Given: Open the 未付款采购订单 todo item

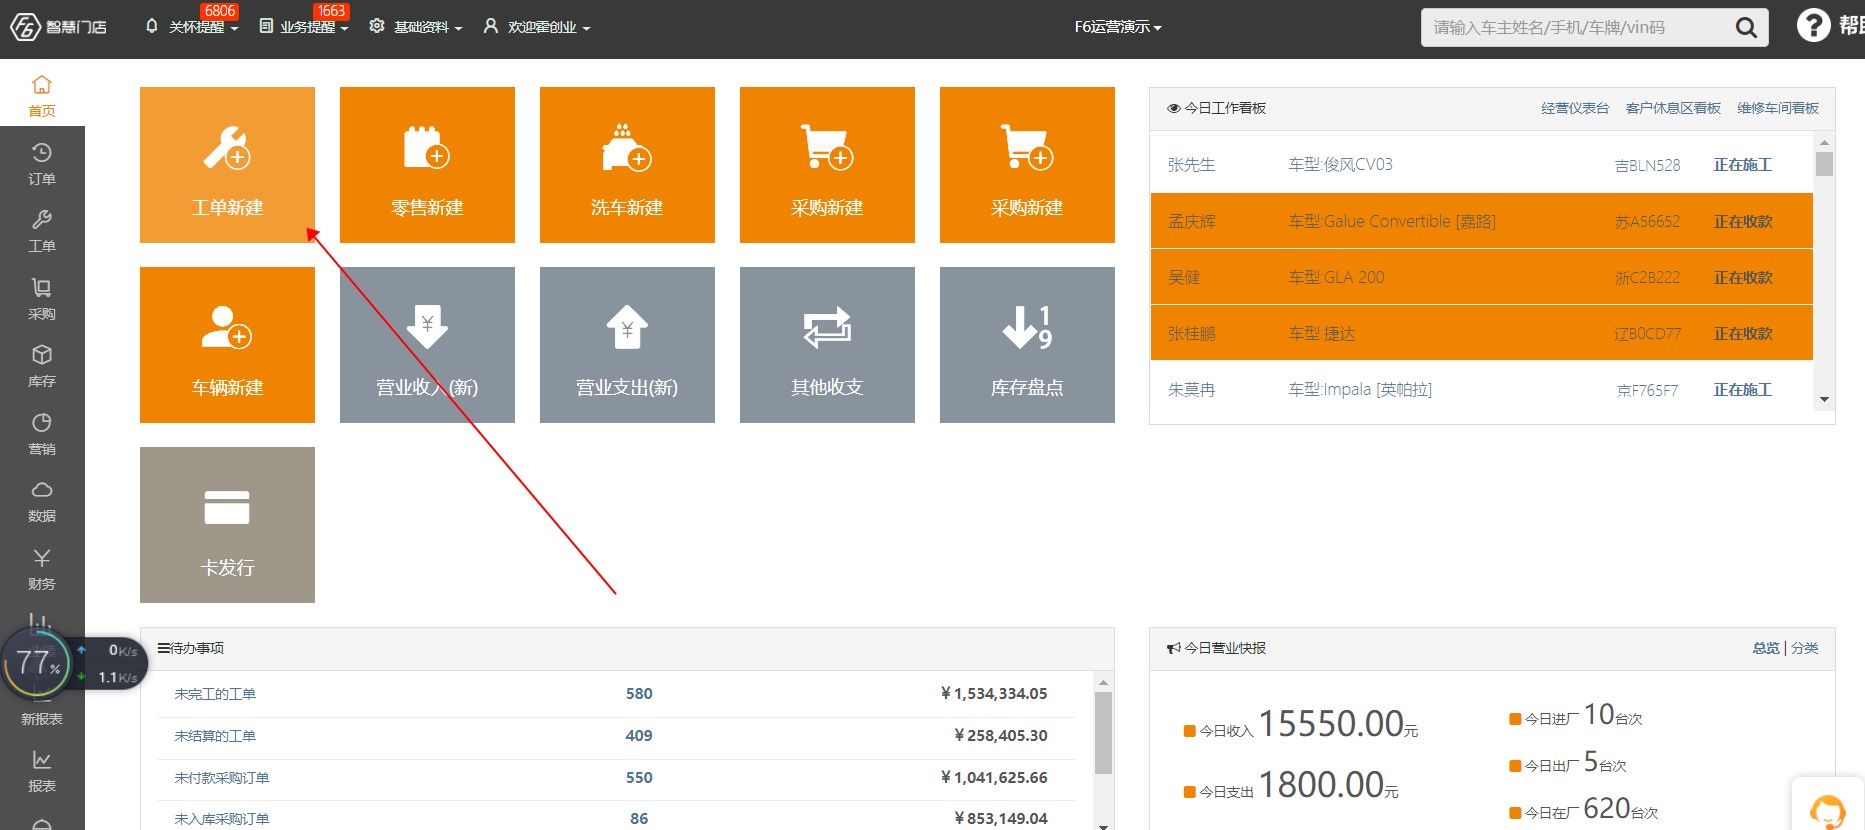Looking at the screenshot, I should tap(222, 778).
